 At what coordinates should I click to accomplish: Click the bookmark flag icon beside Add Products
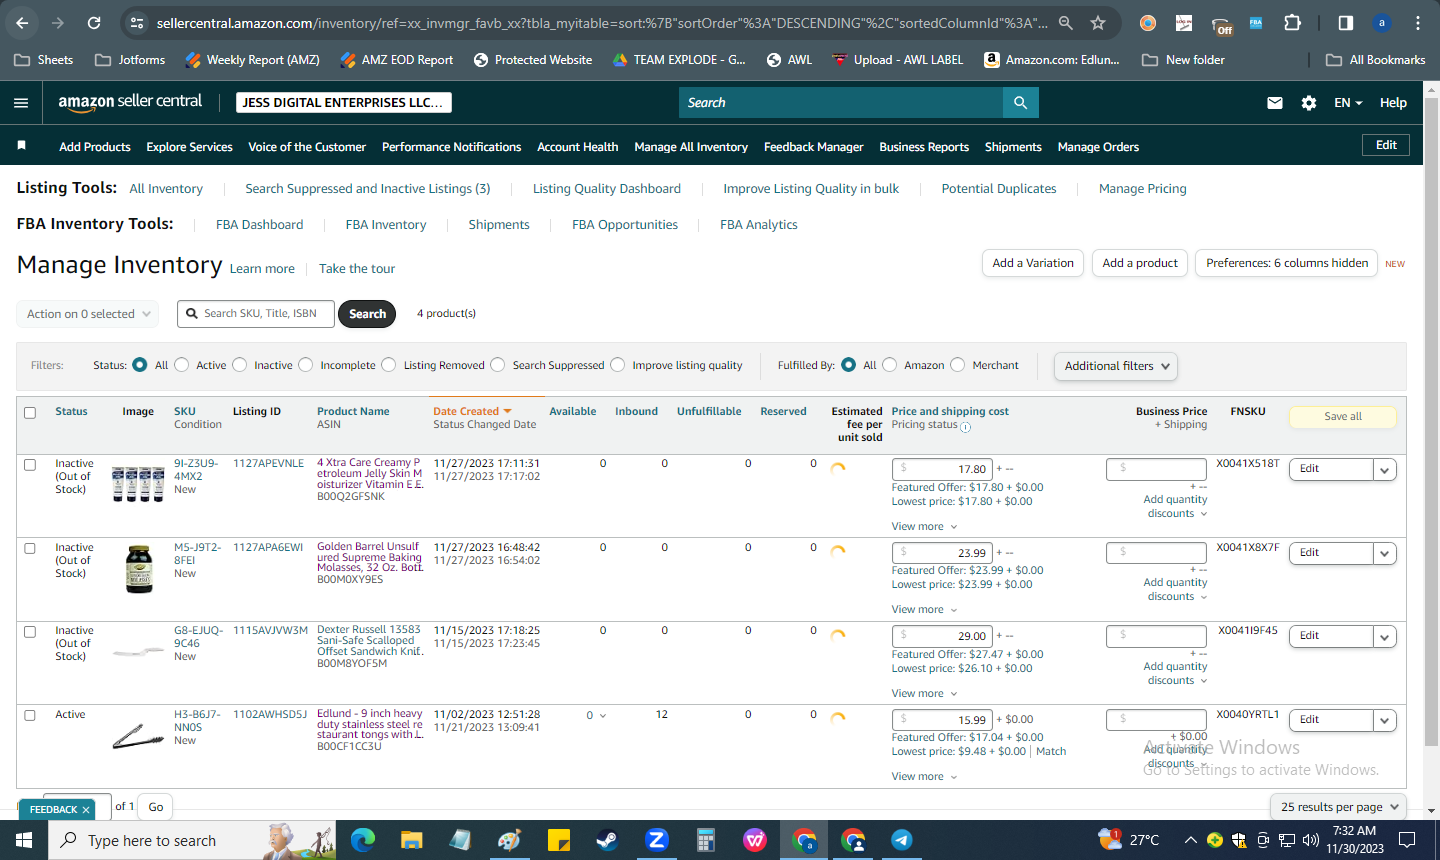coord(21,146)
